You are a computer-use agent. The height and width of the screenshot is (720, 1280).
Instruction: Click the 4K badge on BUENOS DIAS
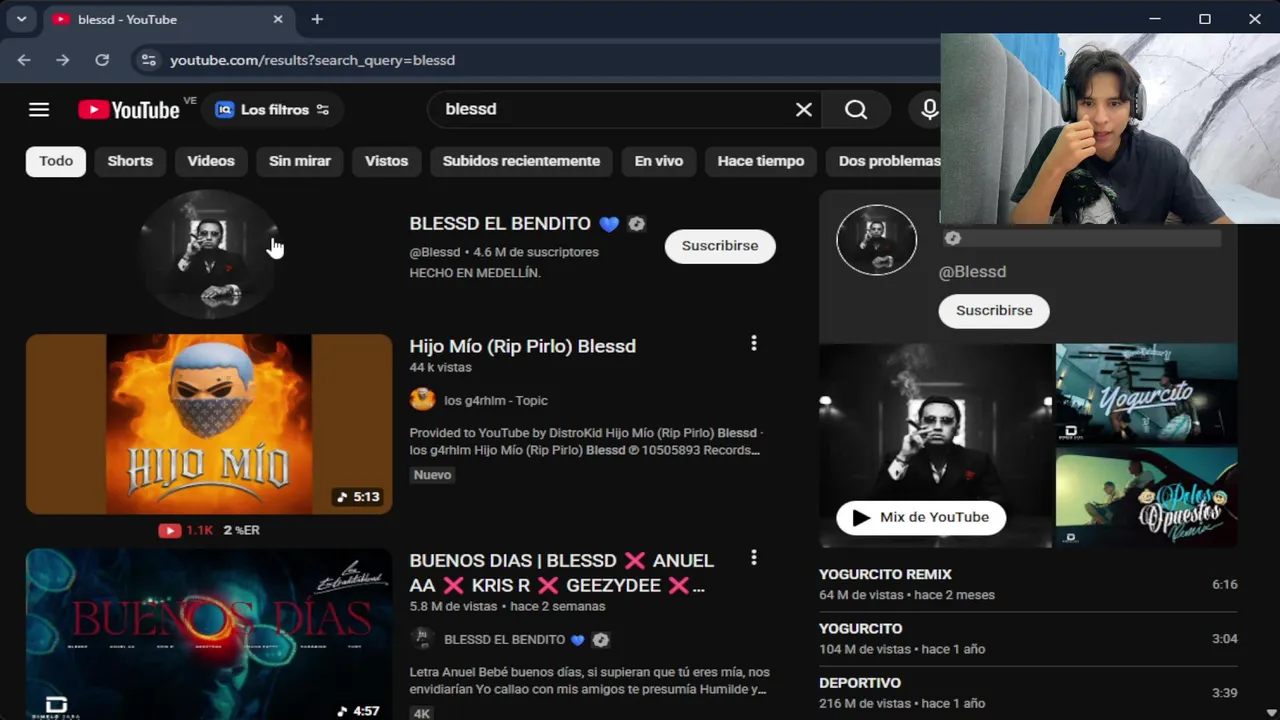pyautogui.click(x=422, y=713)
